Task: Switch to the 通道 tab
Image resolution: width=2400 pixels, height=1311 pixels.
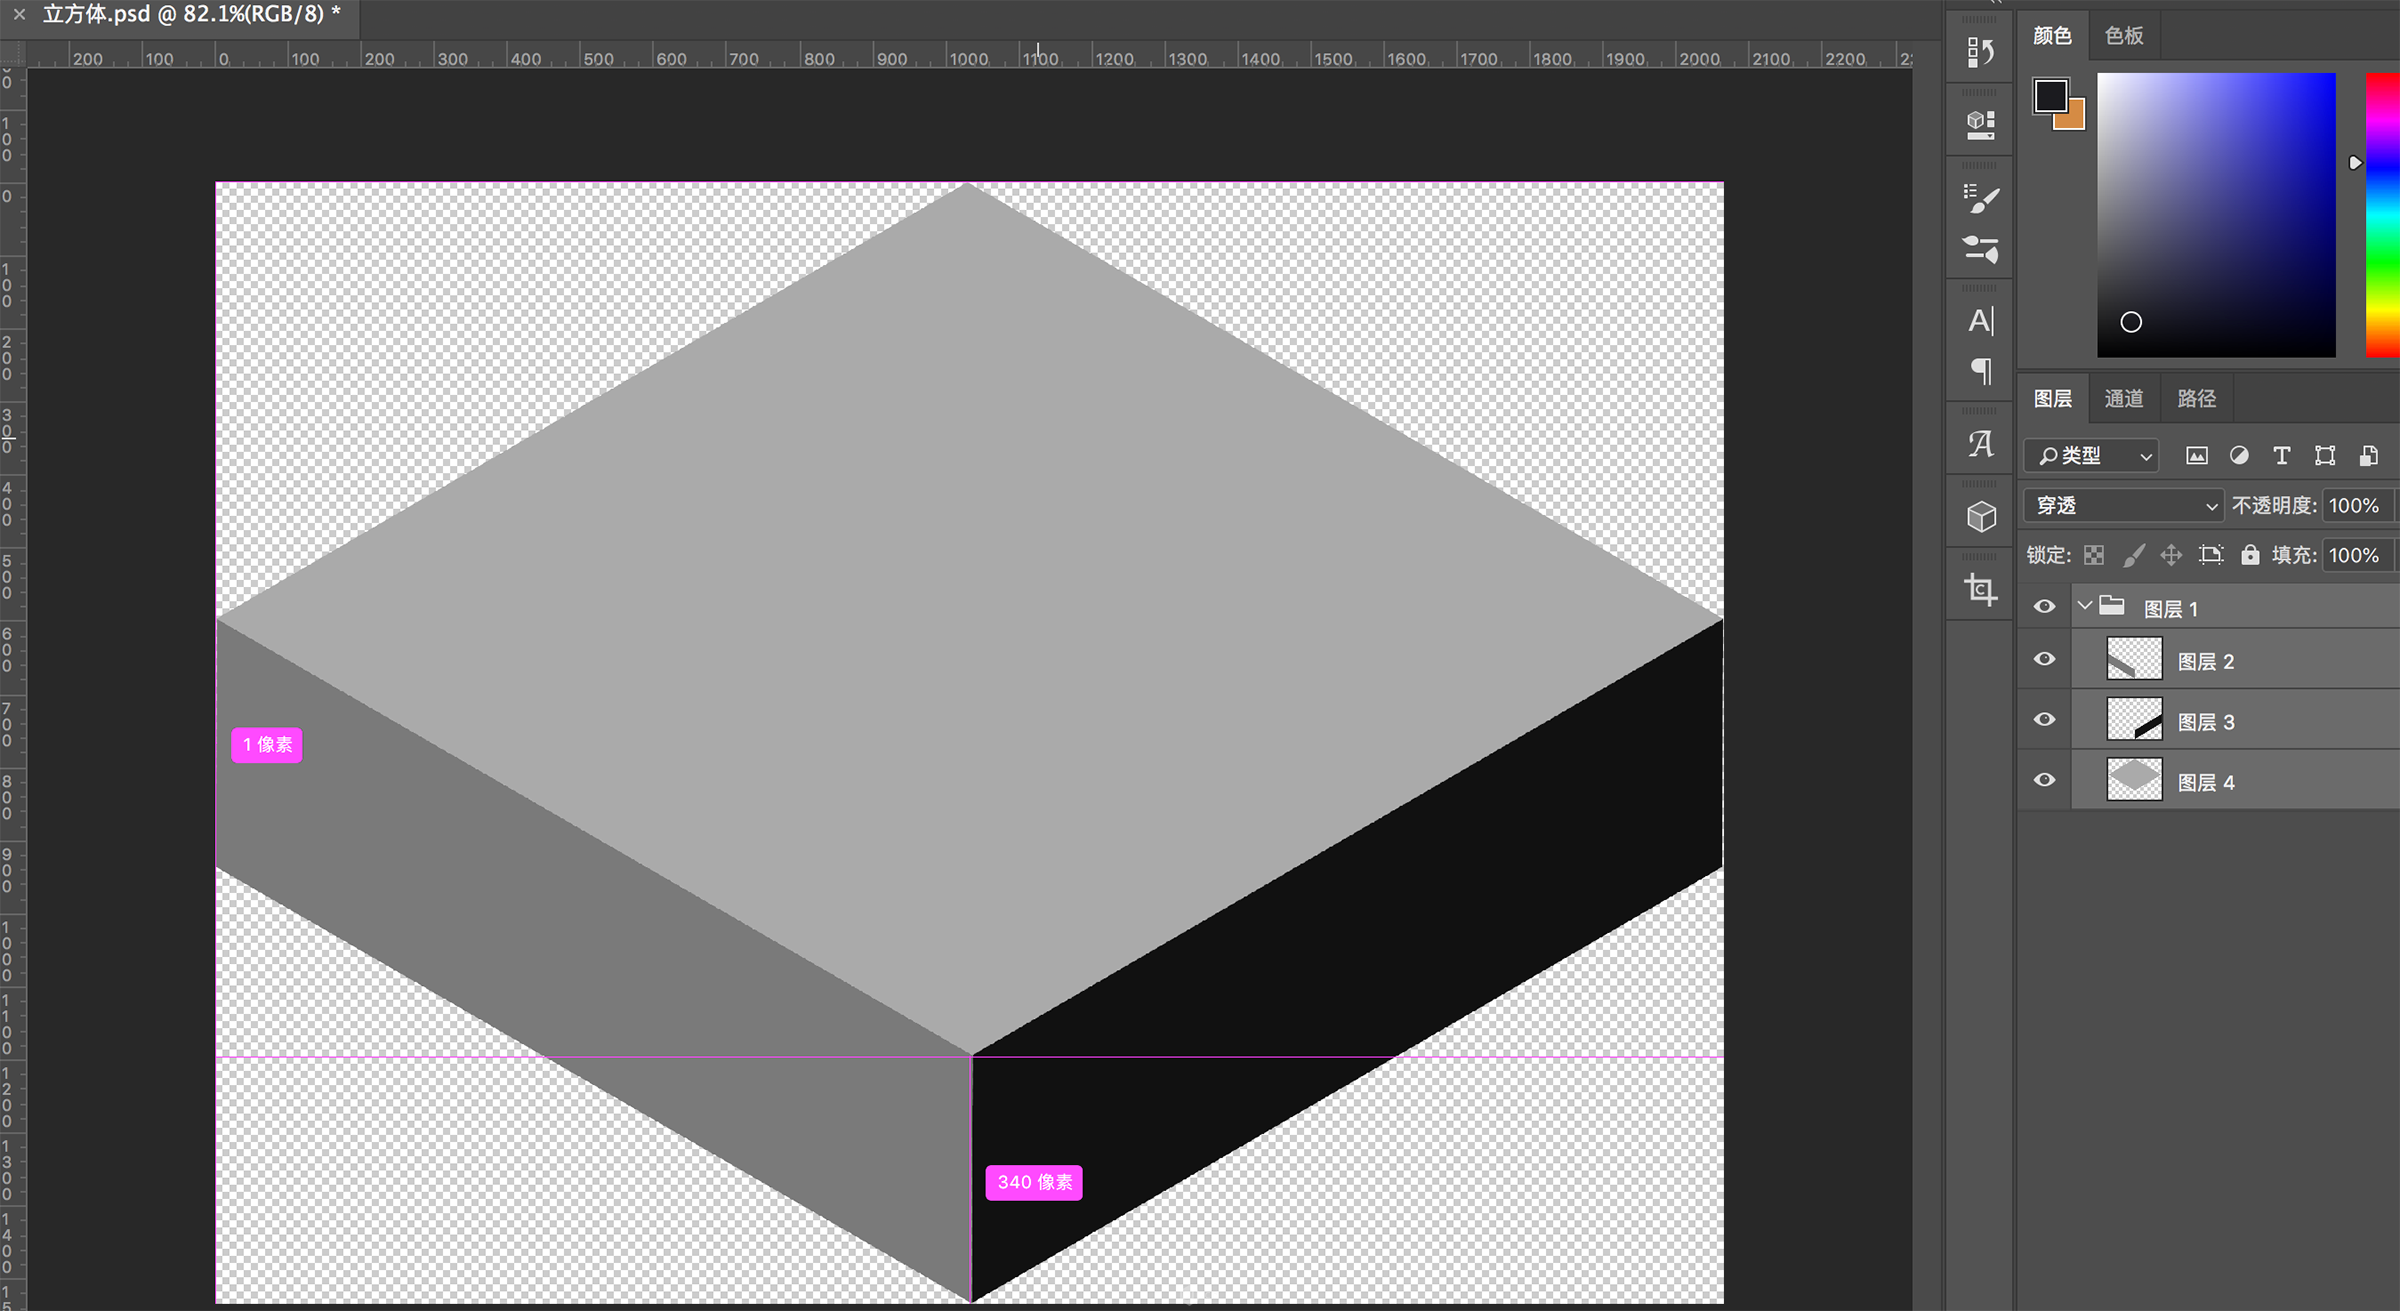Action: pyautogui.click(x=2123, y=399)
